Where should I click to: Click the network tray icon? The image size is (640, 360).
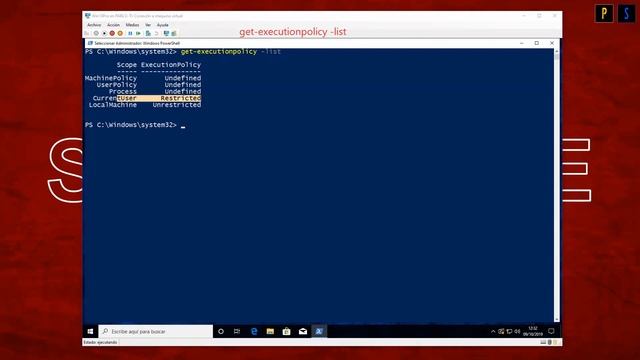click(x=509, y=331)
